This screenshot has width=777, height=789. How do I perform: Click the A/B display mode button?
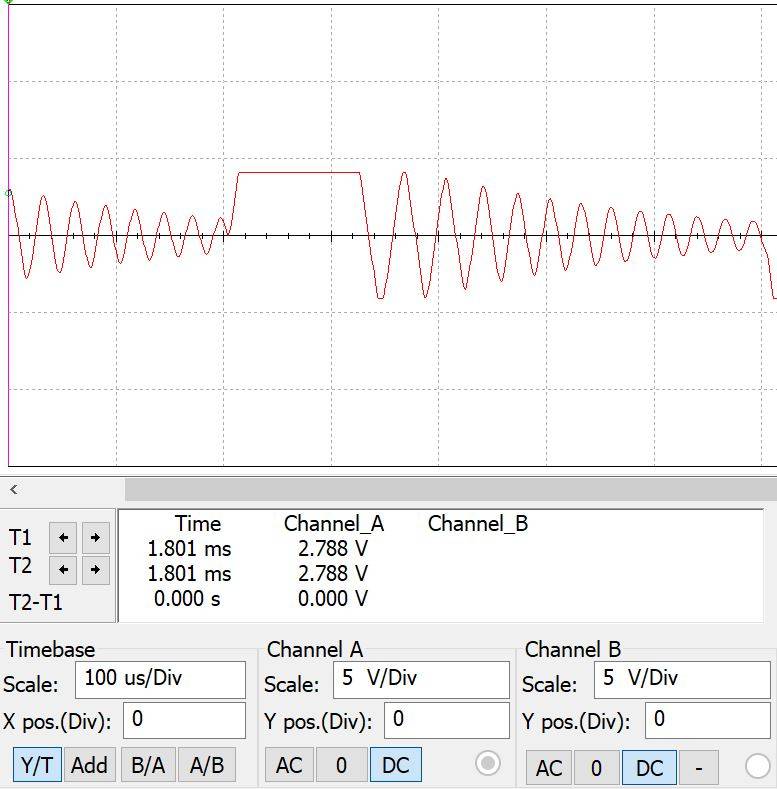[x=207, y=765]
